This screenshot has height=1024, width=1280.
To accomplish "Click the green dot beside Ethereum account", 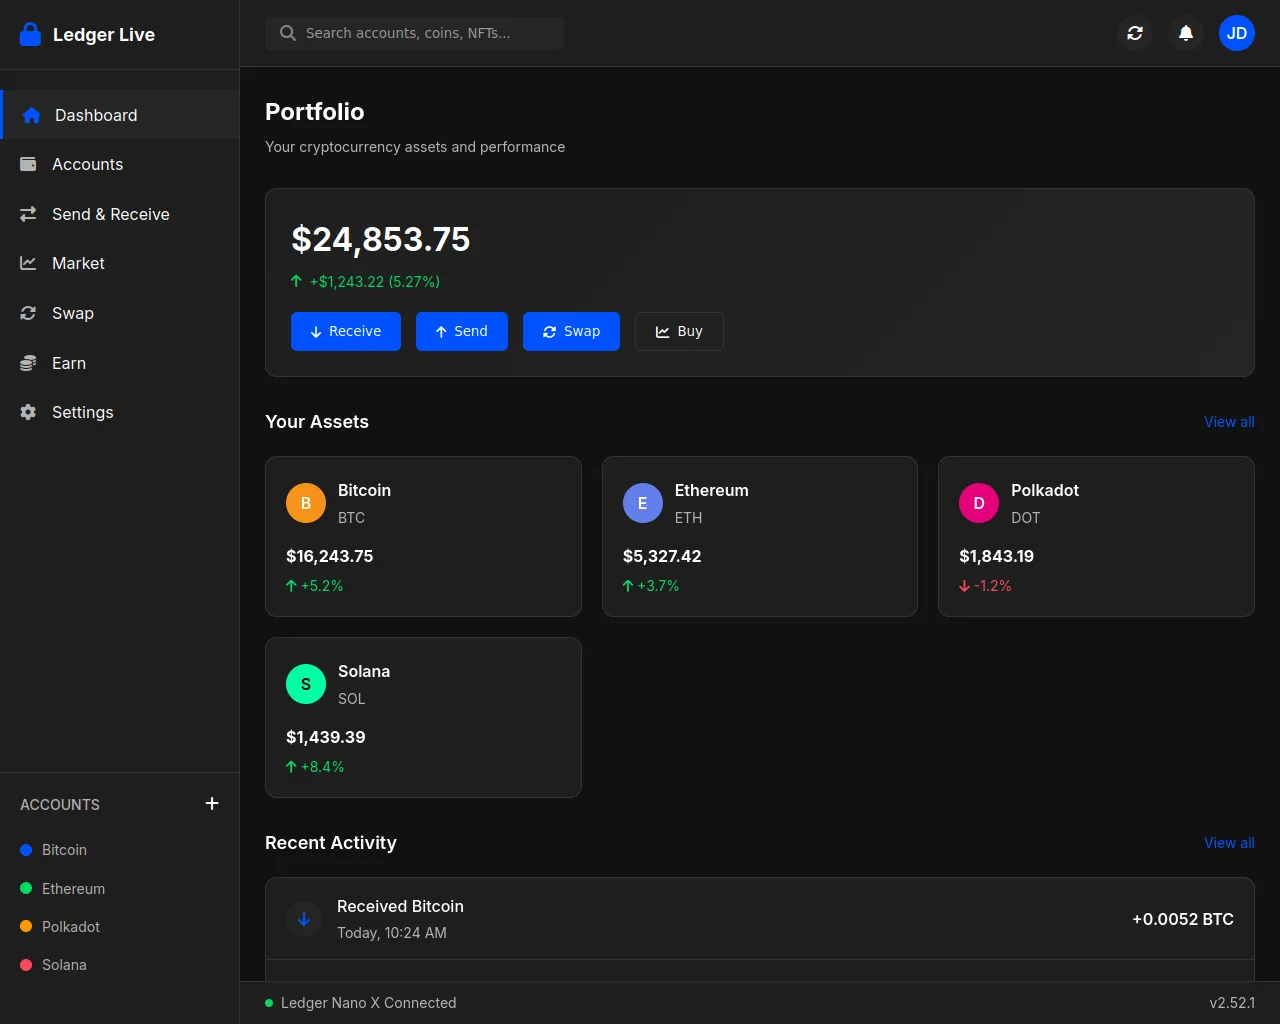I will (26, 888).
